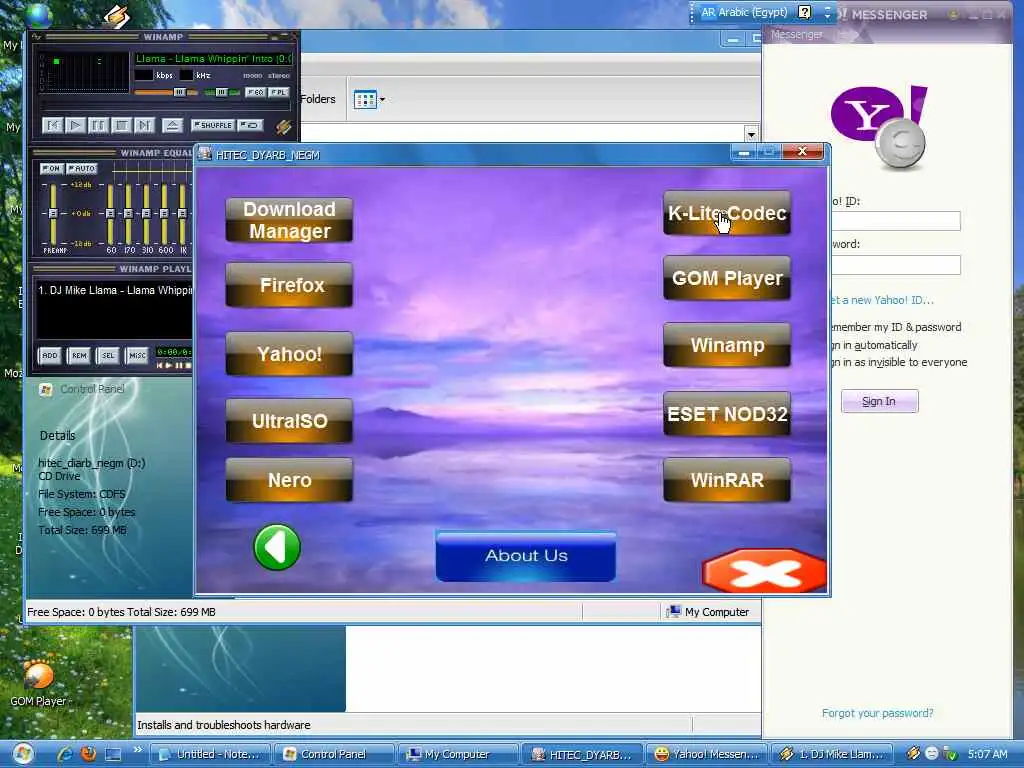The height and width of the screenshot is (768, 1024).
Task: Open file with Winamp eject button
Action: (x=172, y=125)
